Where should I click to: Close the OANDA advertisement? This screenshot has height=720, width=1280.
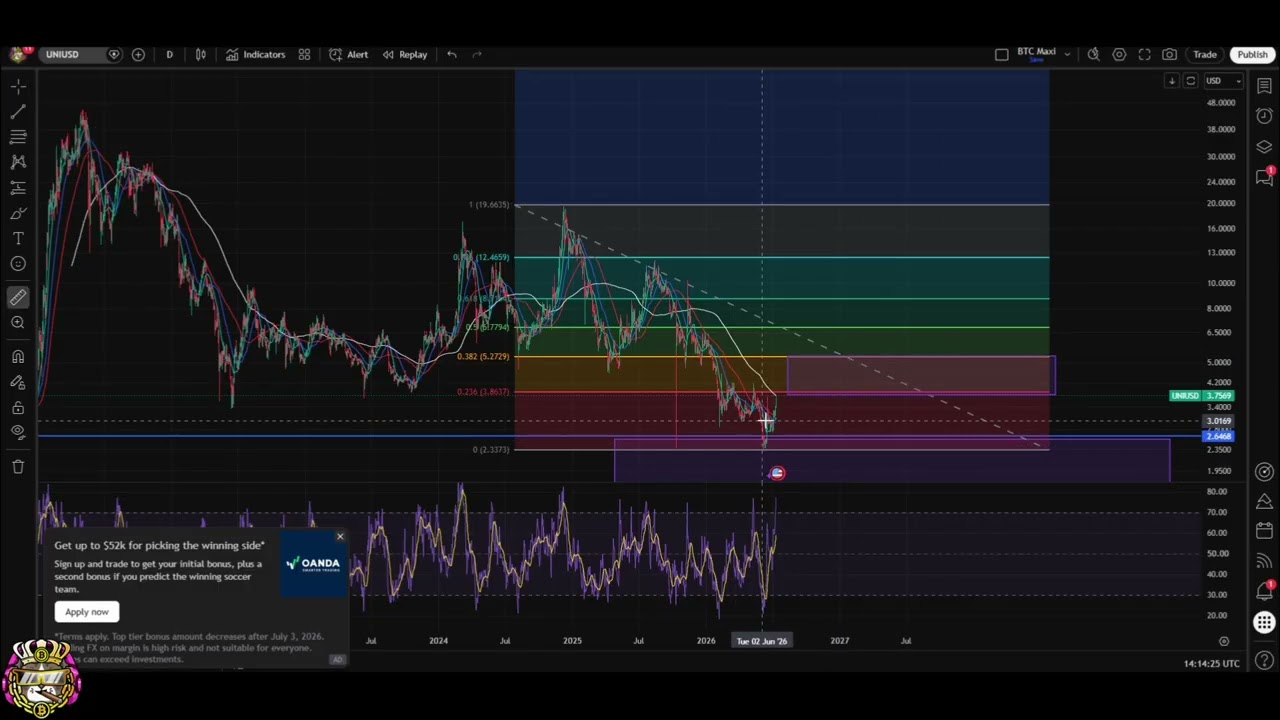coord(340,537)
